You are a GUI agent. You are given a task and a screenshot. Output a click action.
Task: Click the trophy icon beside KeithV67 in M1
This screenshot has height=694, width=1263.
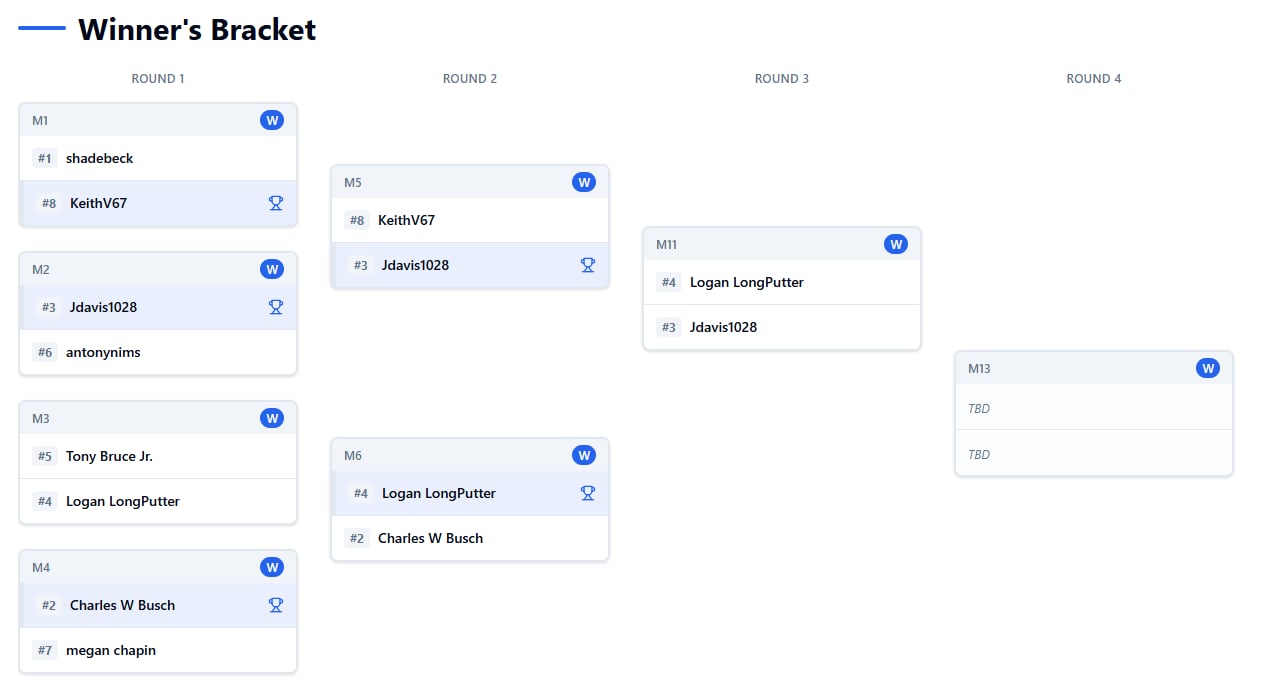pos(276,203)
